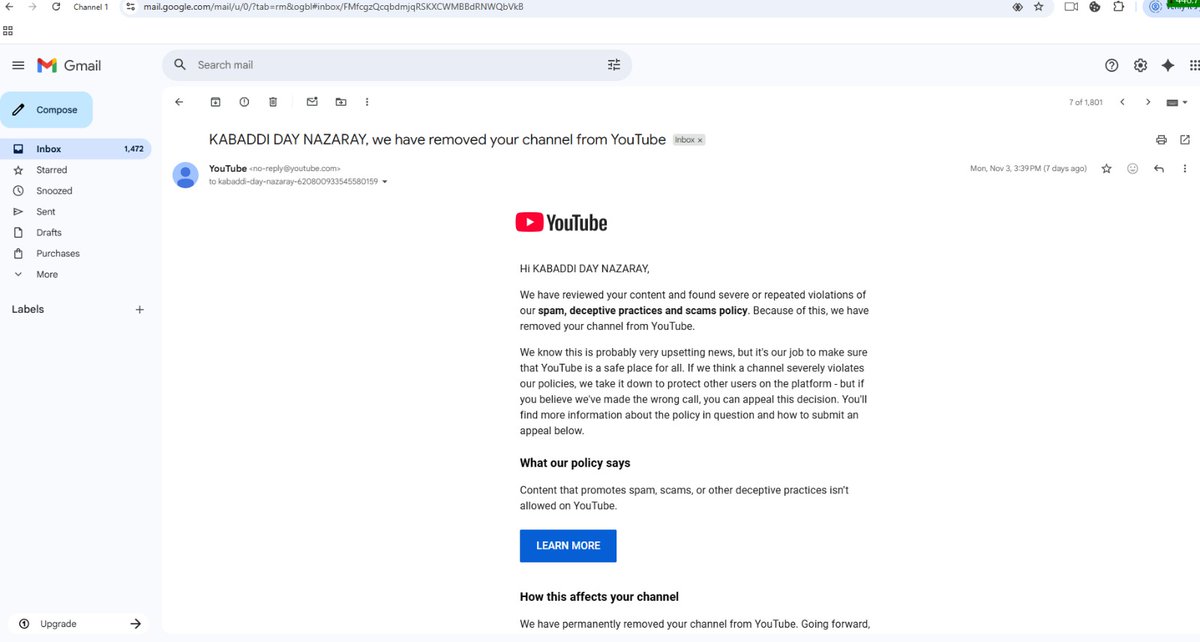Click the Upgrade button
Viewport: 1200px width, 642px height.
(x=78, y=624)
